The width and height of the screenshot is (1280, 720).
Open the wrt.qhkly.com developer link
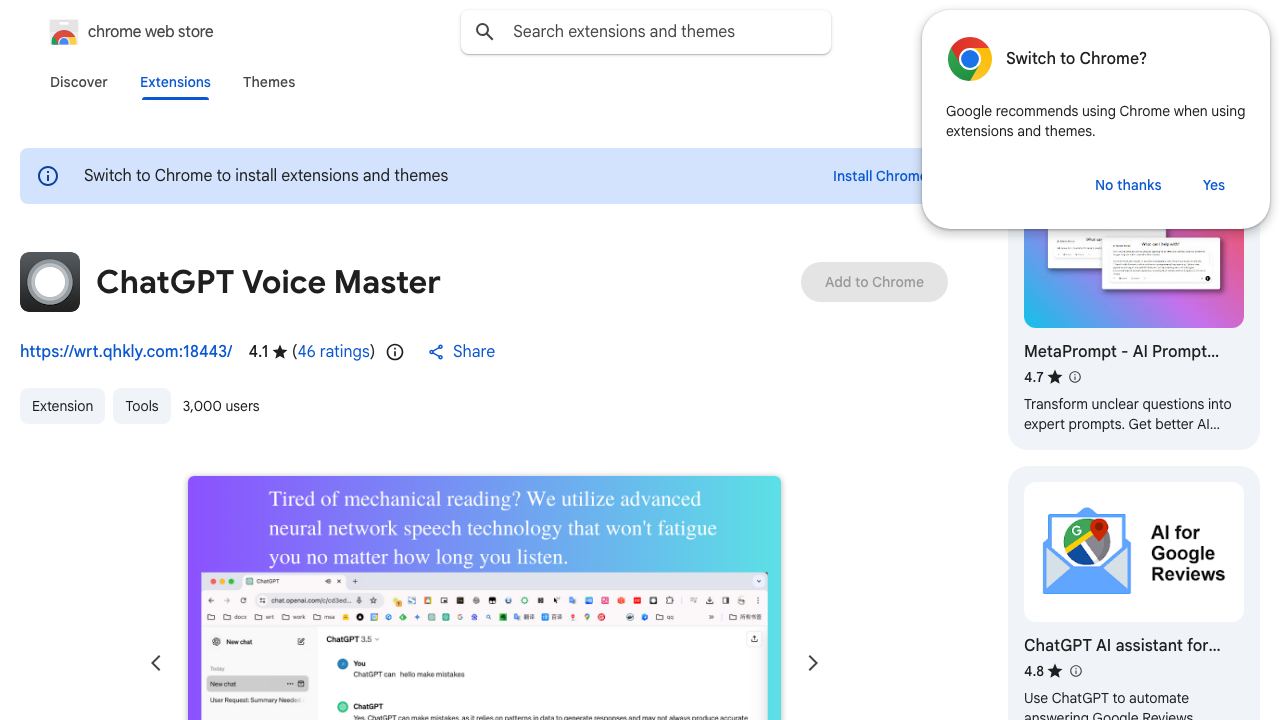[126, 352]
